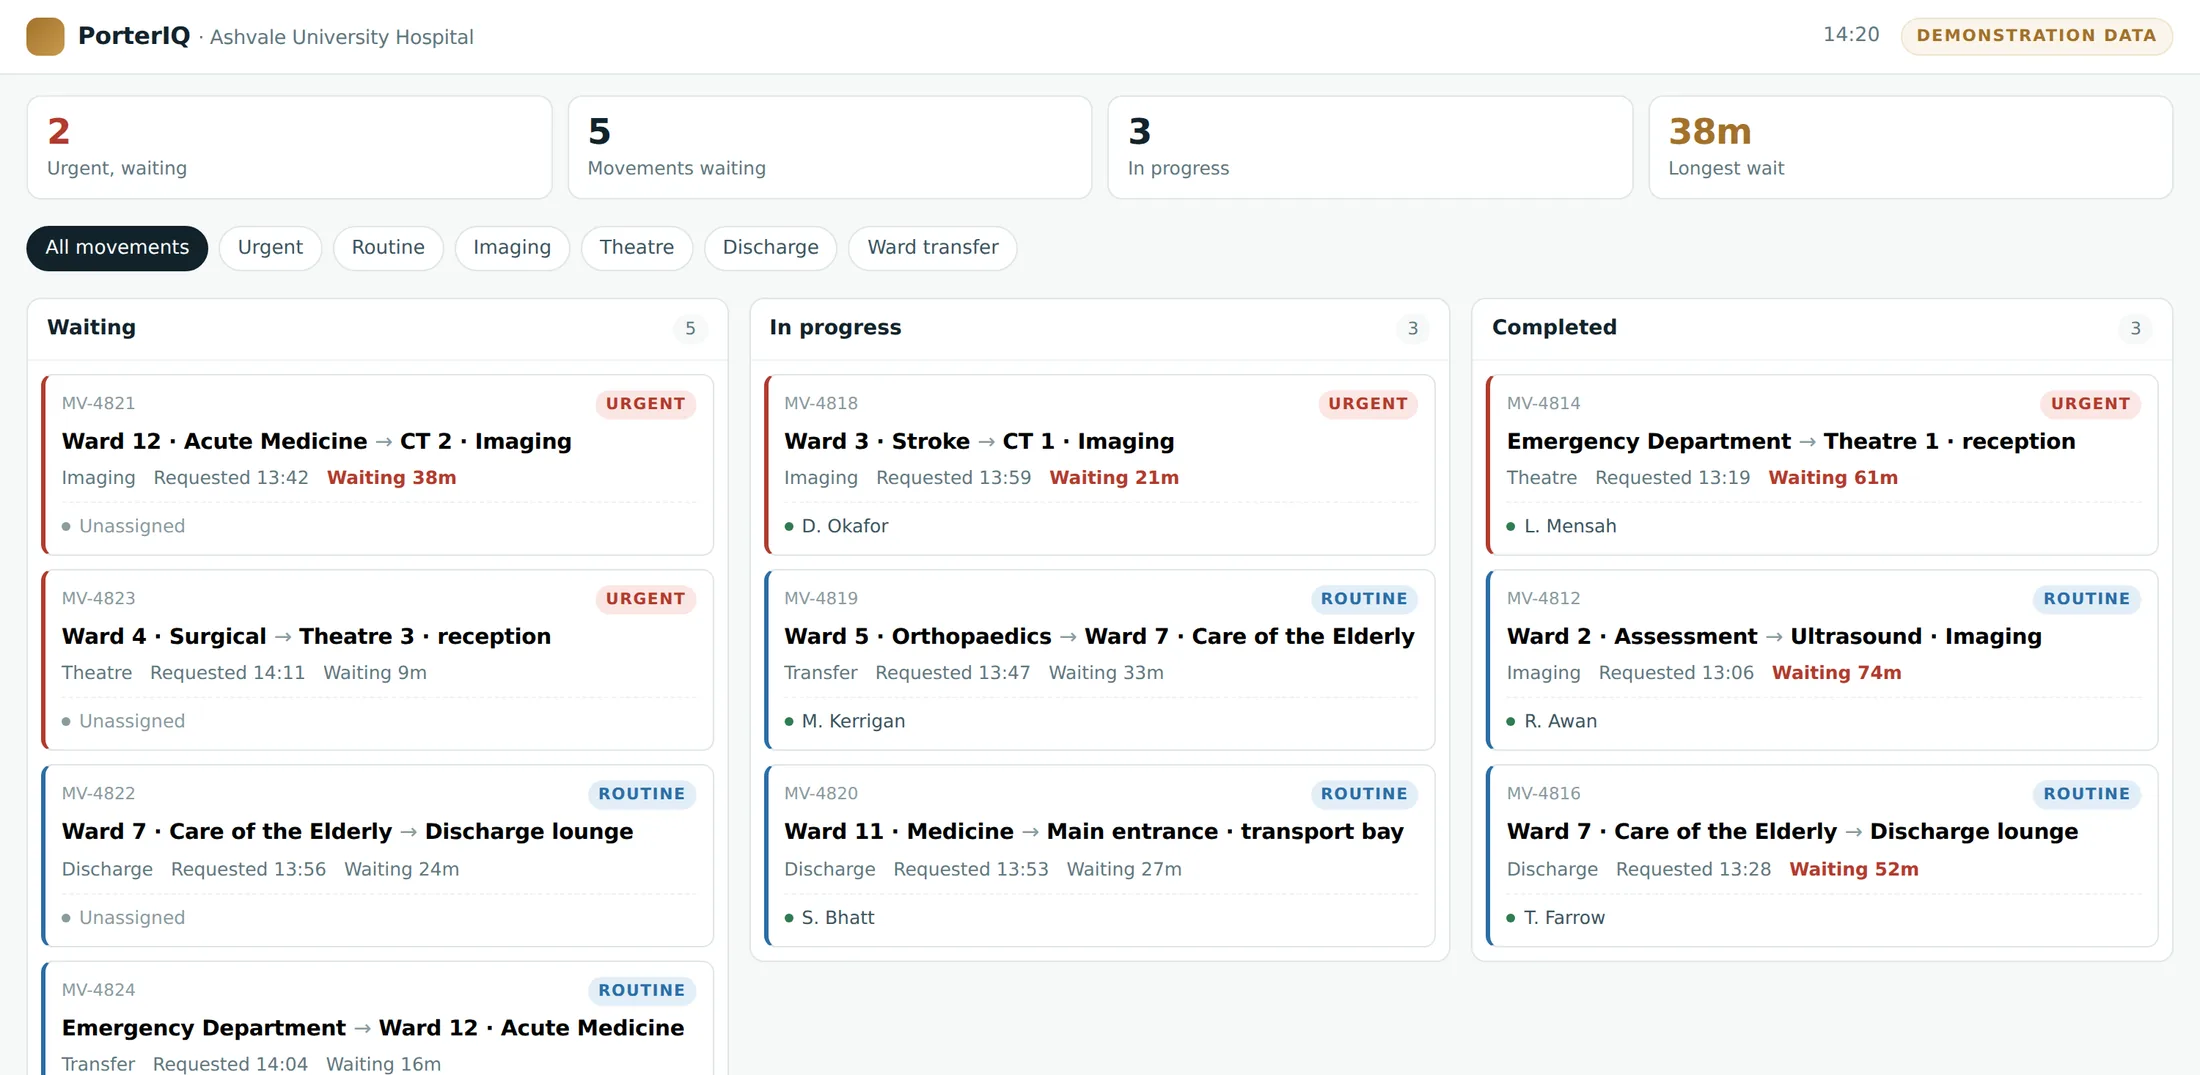Click the Waiting 38m label on MV-4821

pos(392,478)
